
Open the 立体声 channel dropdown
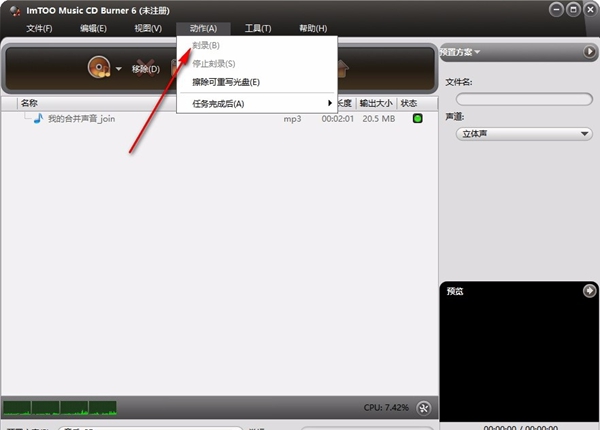524,134
